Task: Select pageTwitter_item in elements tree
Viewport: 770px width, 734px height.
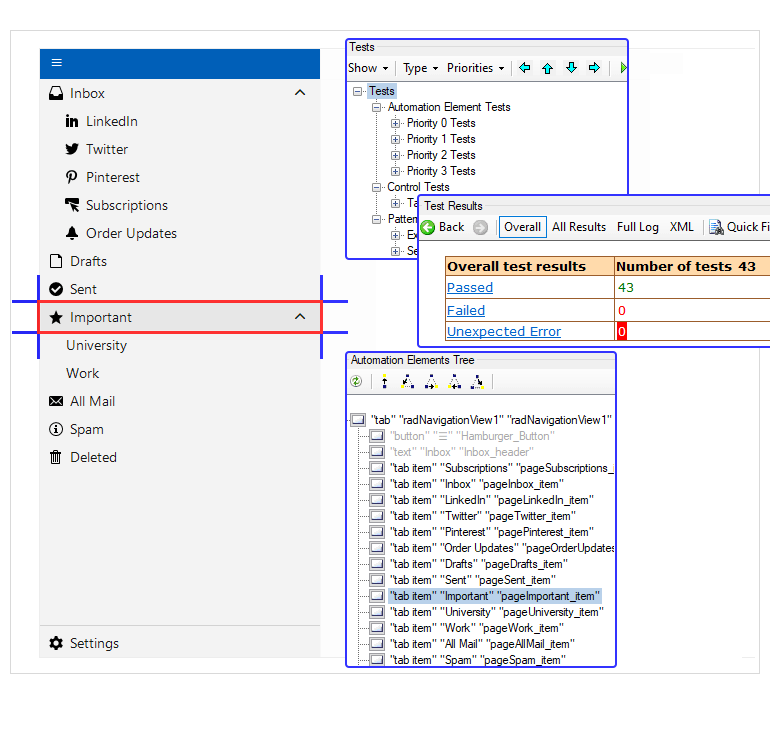Action: point(482,516)
